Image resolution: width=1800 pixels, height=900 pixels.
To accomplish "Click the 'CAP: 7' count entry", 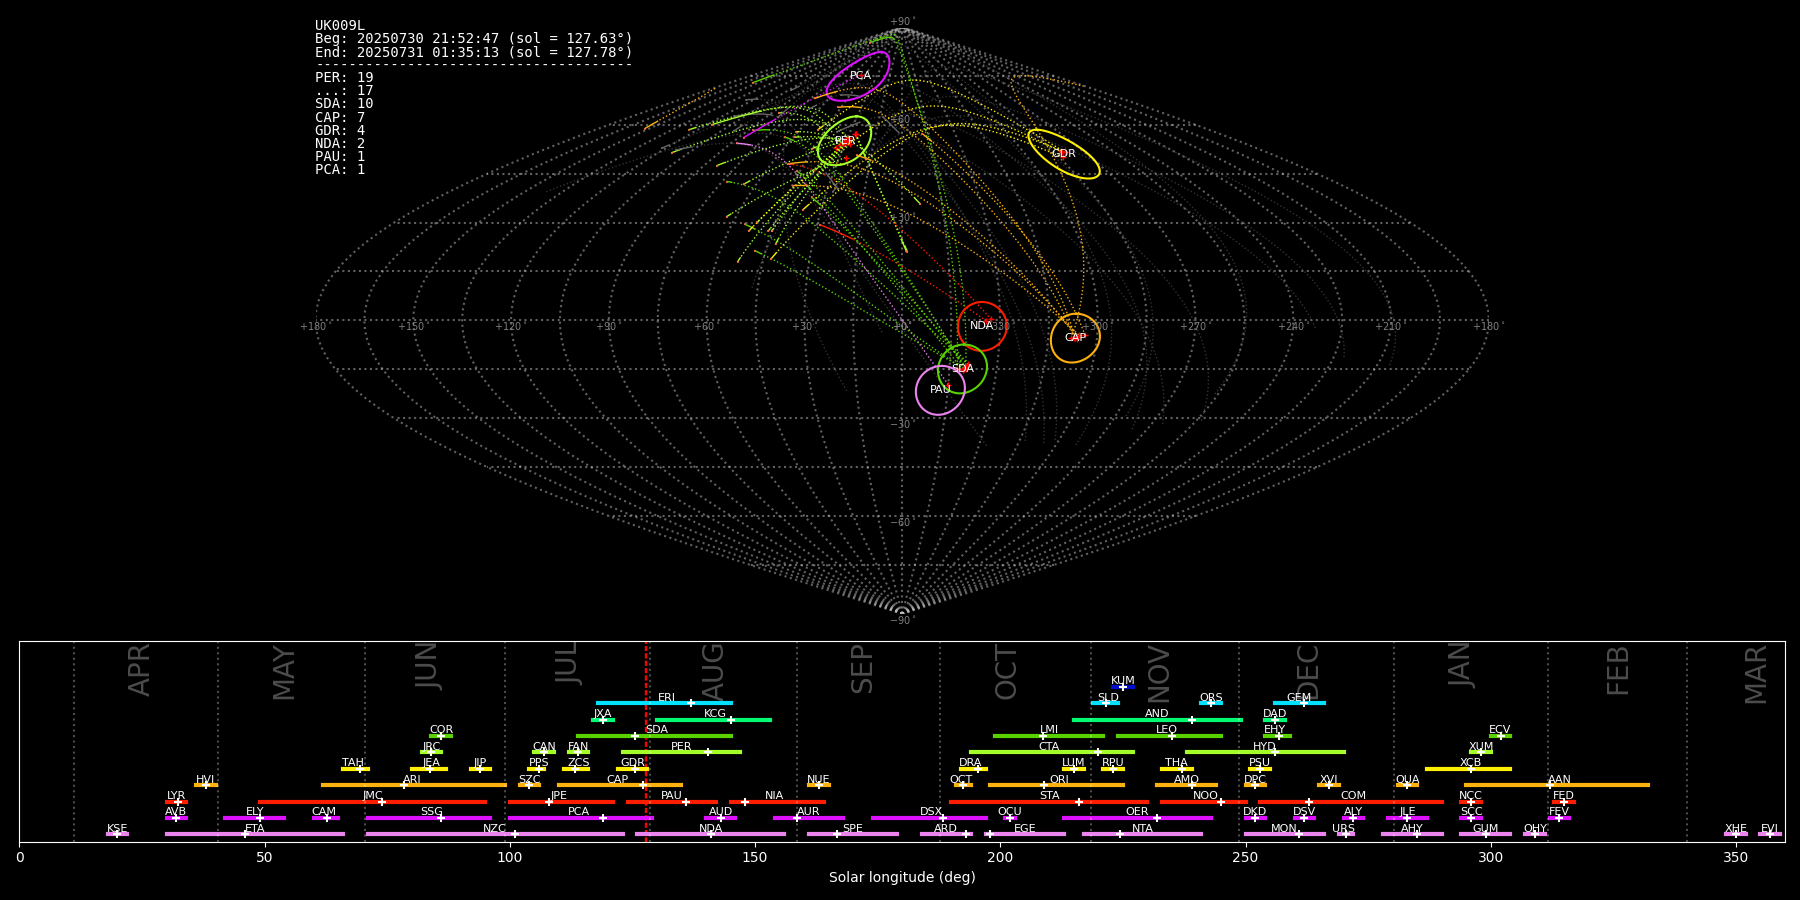I will pos(340,117).
